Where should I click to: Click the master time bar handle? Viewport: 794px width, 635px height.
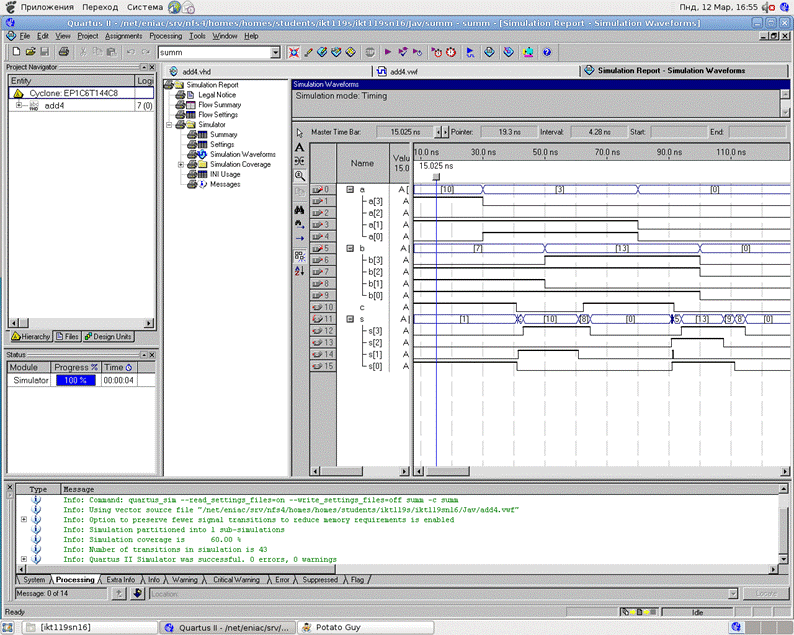tap(435, 176)
